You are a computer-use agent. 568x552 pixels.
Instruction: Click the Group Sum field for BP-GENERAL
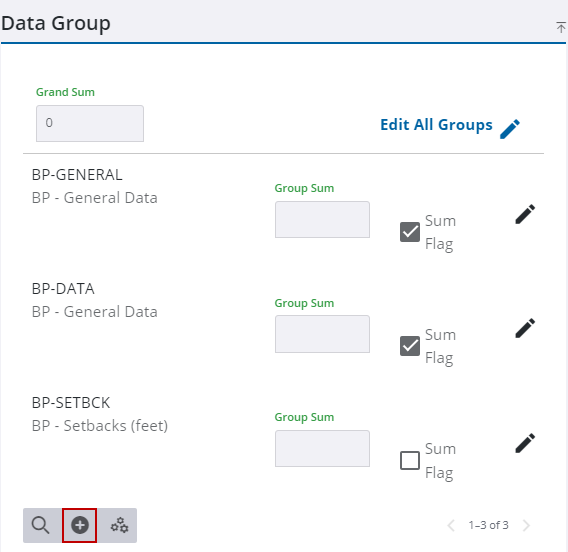tap(322, 219)
